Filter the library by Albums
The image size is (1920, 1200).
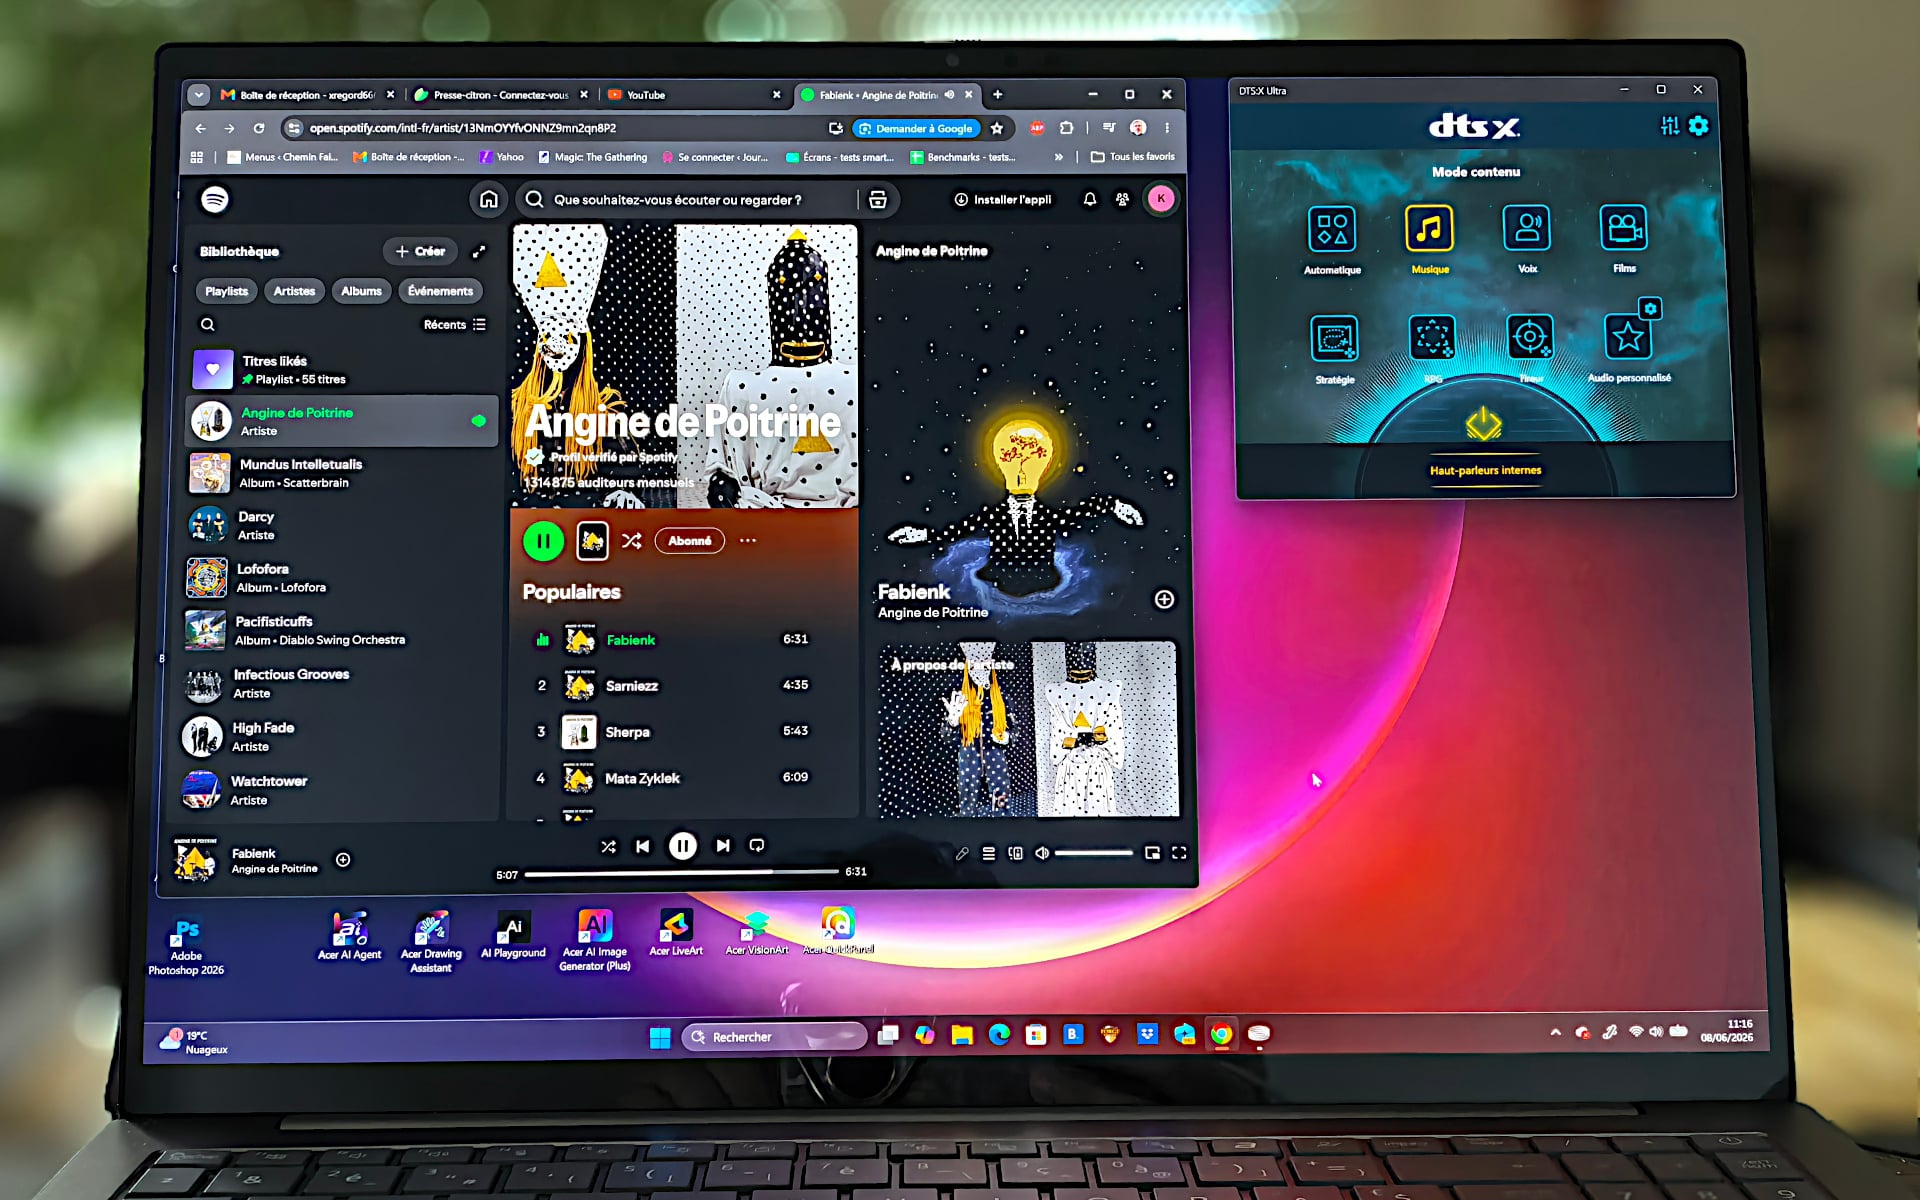point(361,291)
